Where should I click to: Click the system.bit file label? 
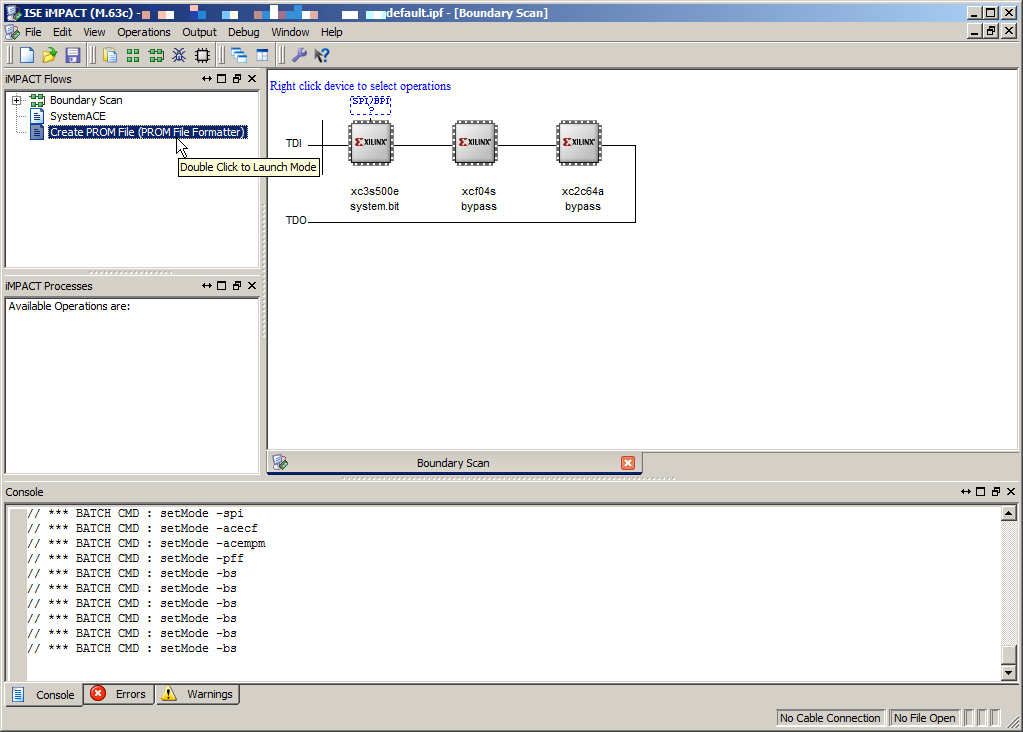tap(374, 206)
